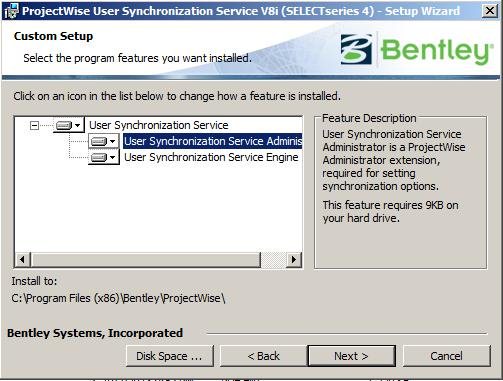The image size is (503, 381).
Task: Click the drive icon for the root feature
Action: click(x=64, y=125)
